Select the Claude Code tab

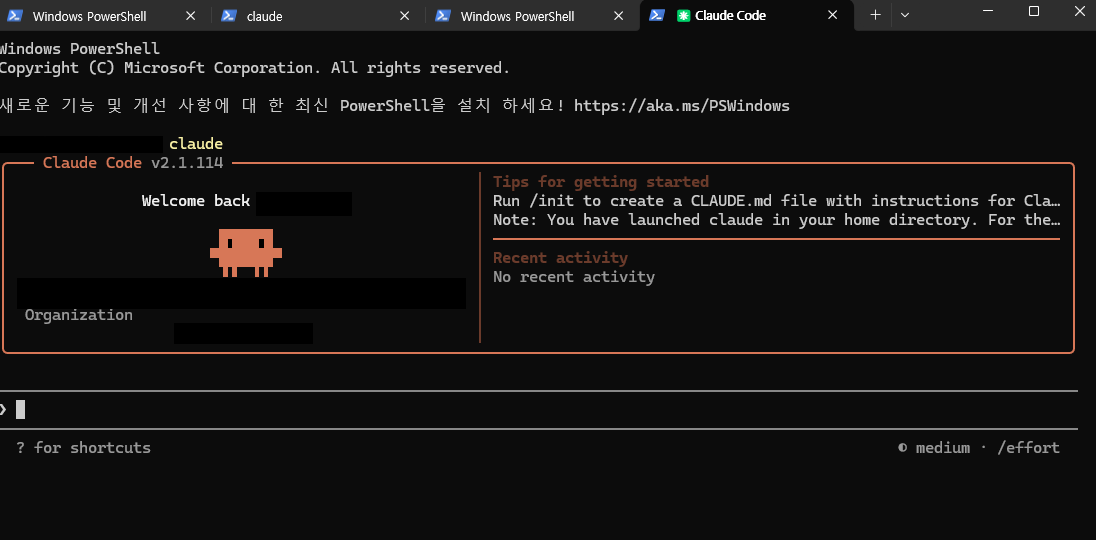pos(747,15)
